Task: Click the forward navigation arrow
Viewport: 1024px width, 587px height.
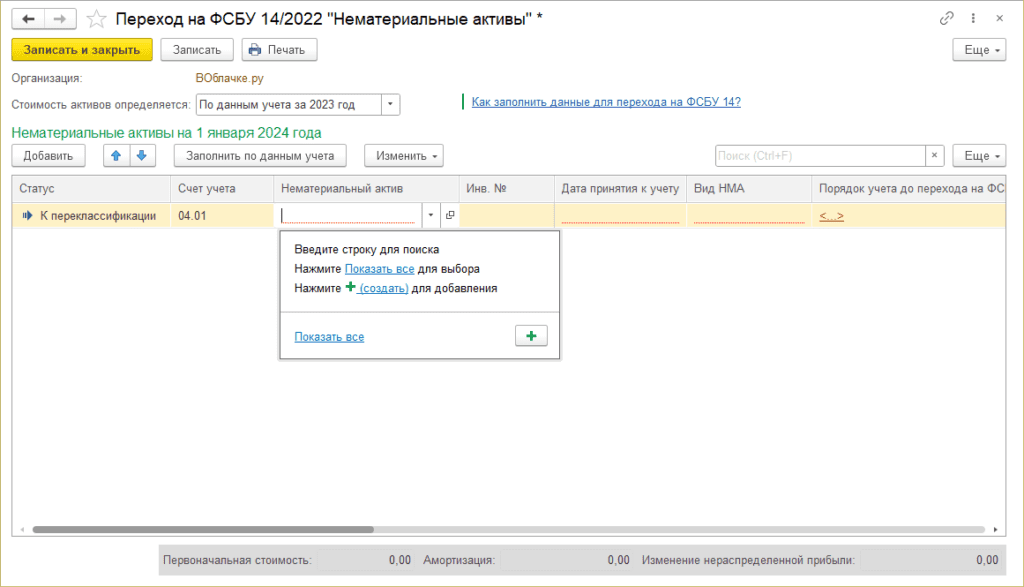Action: click(61, 19)
